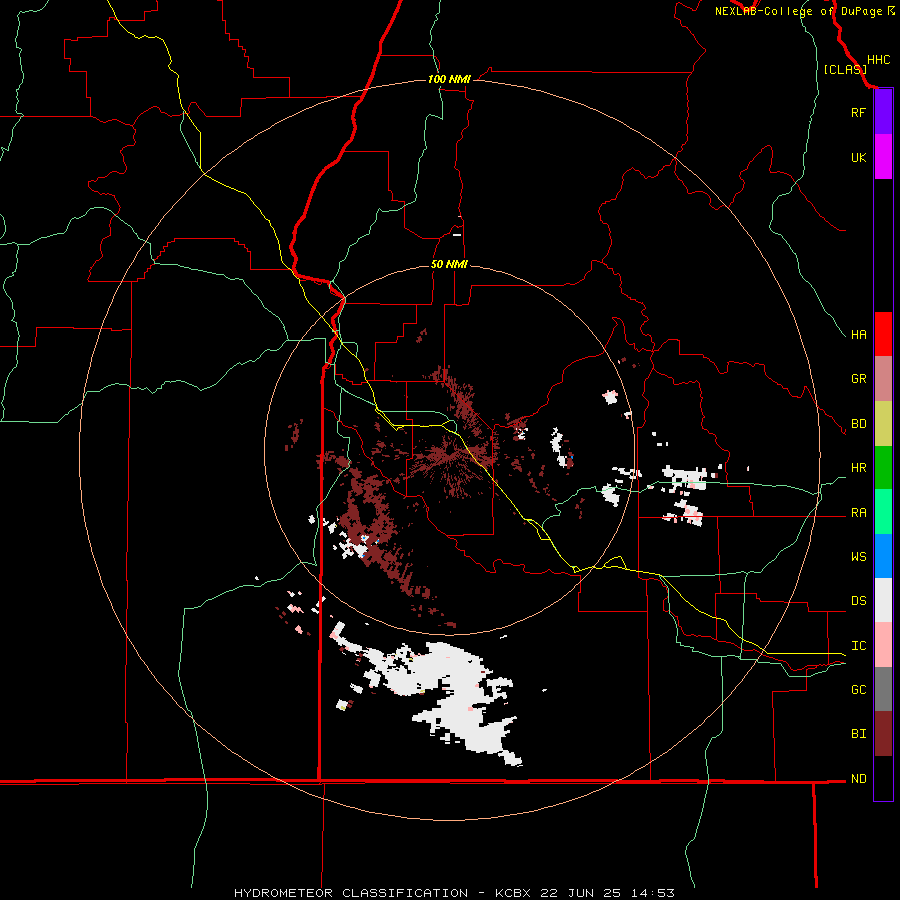
Task: Click the BD legend label
Action: (858, 424)
